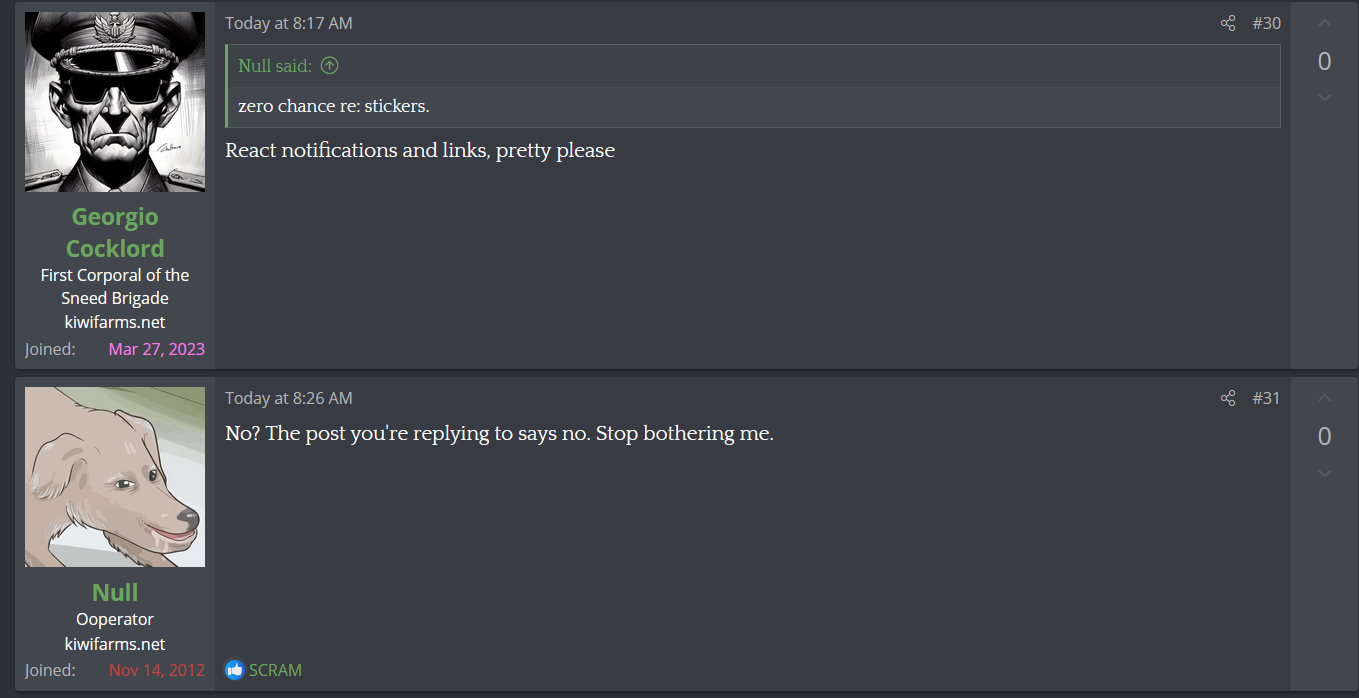
Task: Click SCRAM in the reactions list
Action: (275, 670)
